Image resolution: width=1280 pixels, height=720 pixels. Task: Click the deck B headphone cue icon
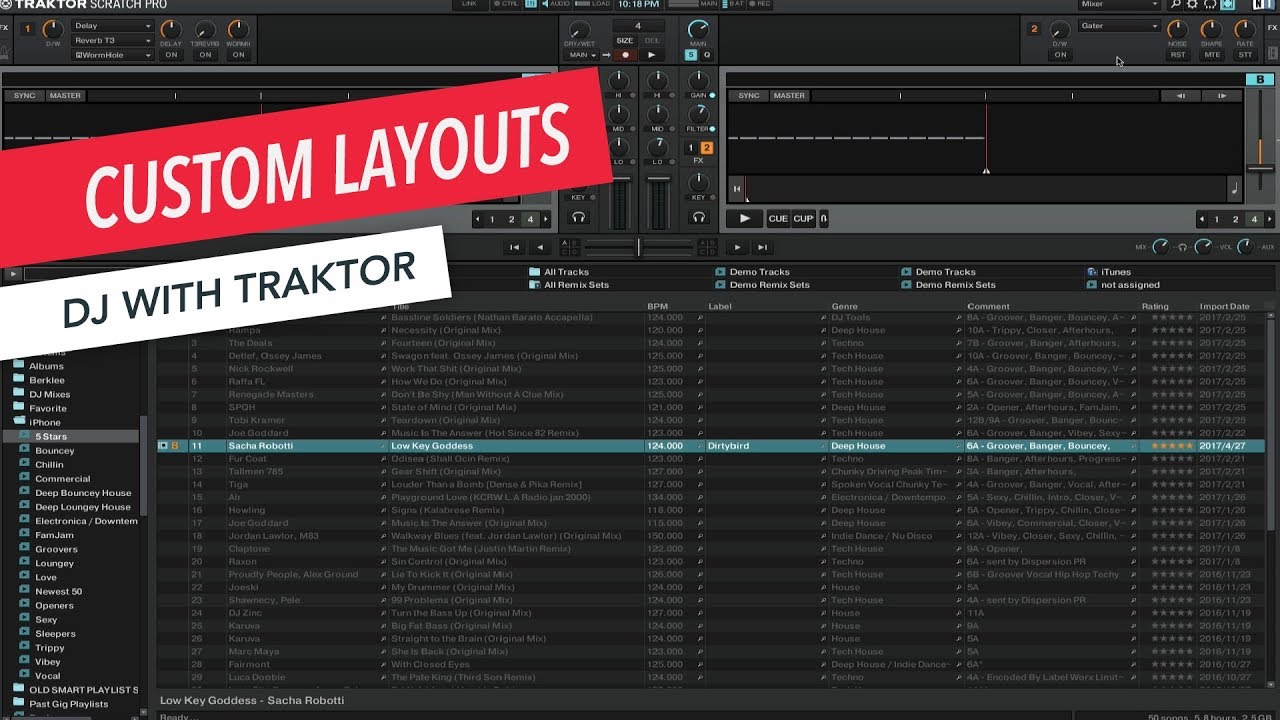point(699,217)
